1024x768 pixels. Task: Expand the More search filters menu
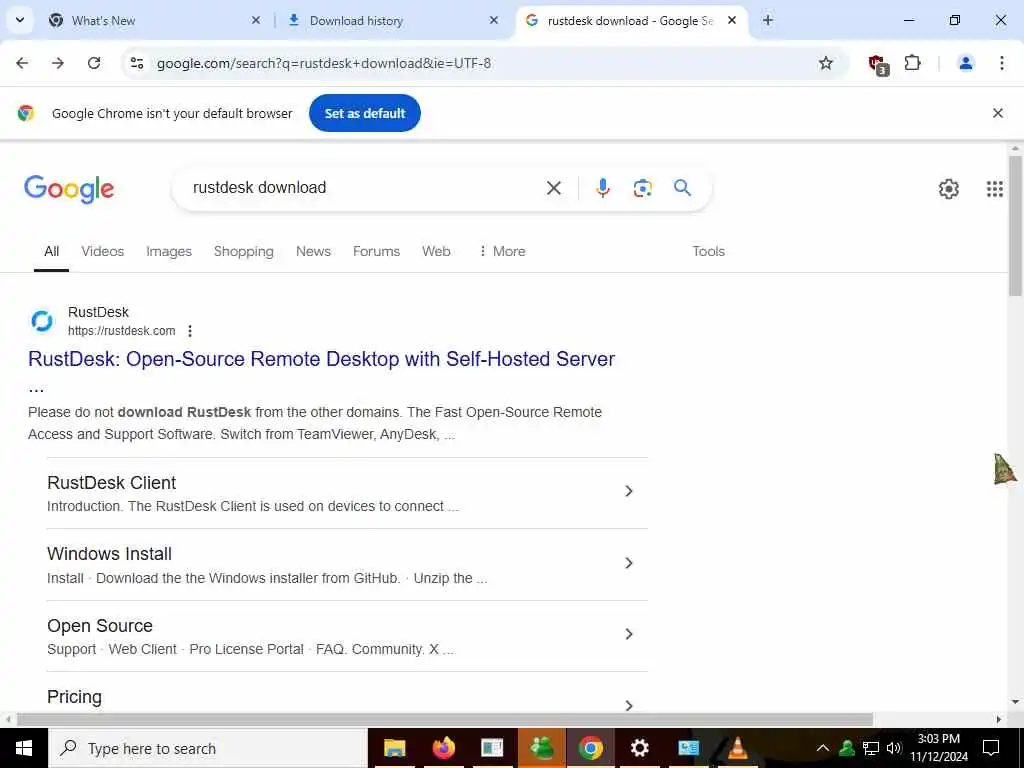[502, 251]
